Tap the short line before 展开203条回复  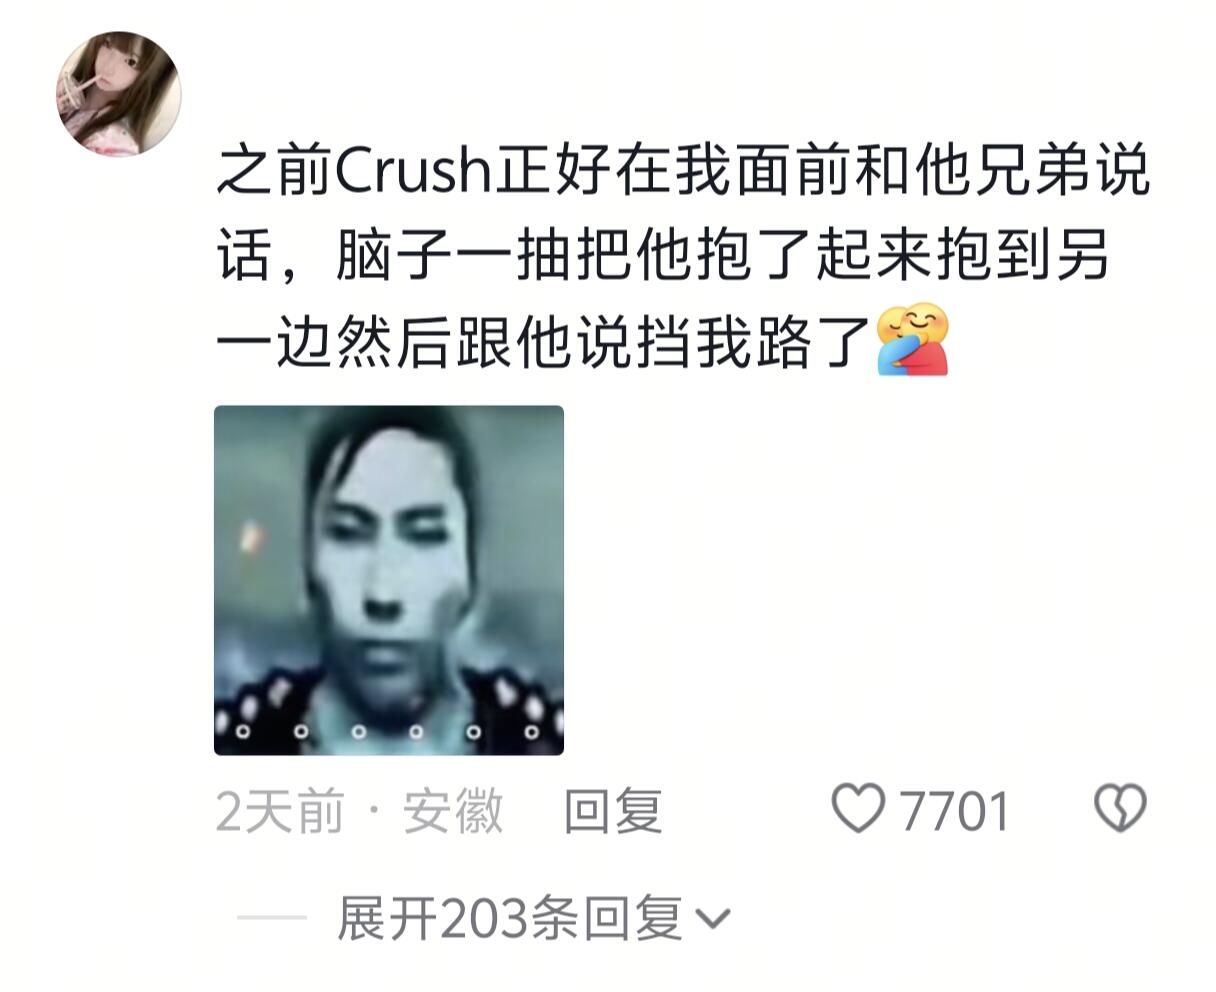pos(272,917)
